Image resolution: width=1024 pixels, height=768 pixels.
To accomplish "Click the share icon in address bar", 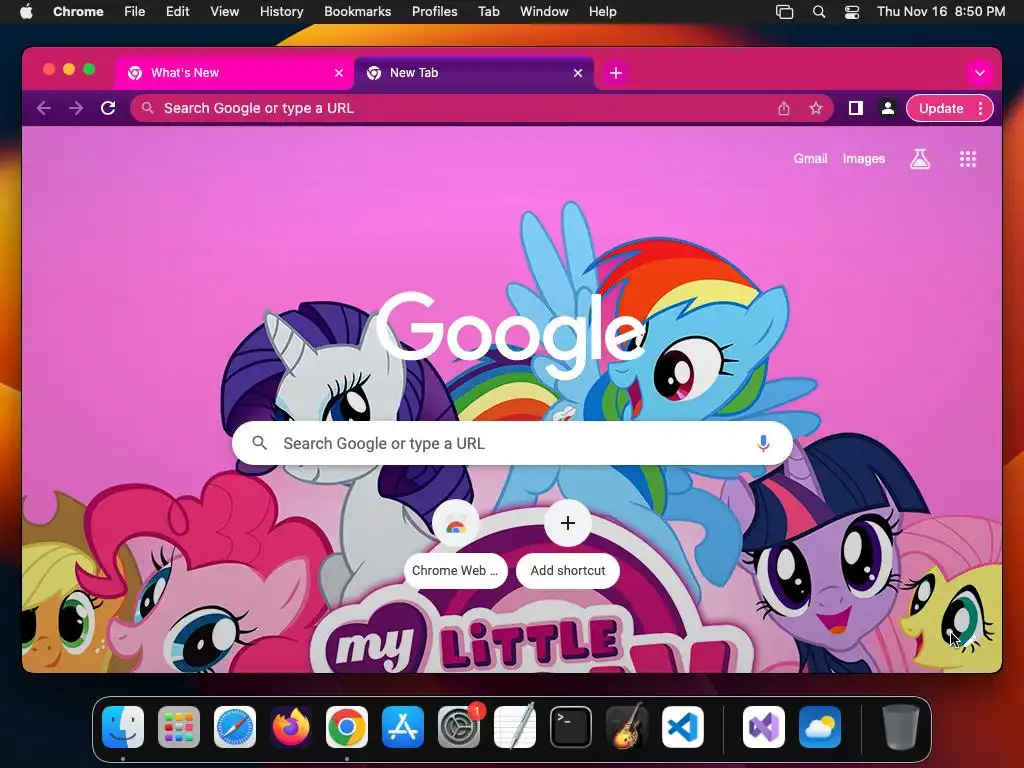I will 784,108.
